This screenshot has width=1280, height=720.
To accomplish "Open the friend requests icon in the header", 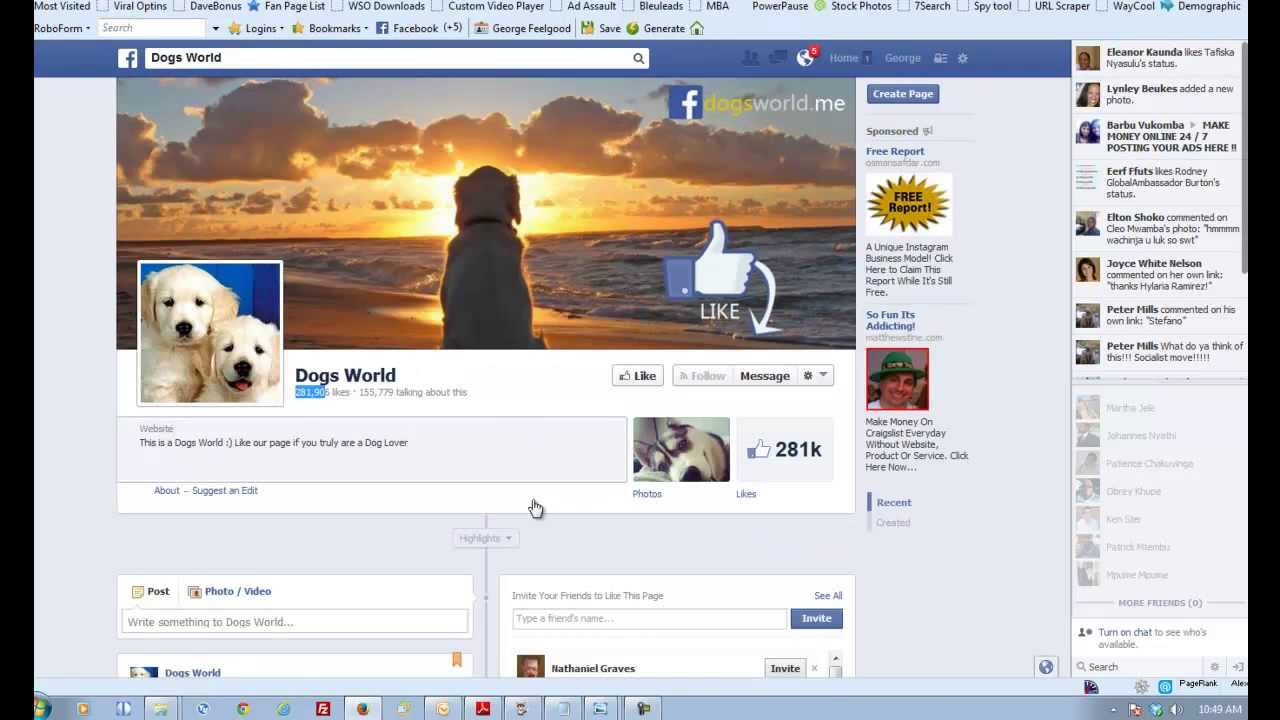I will click(x=750, y=58).
